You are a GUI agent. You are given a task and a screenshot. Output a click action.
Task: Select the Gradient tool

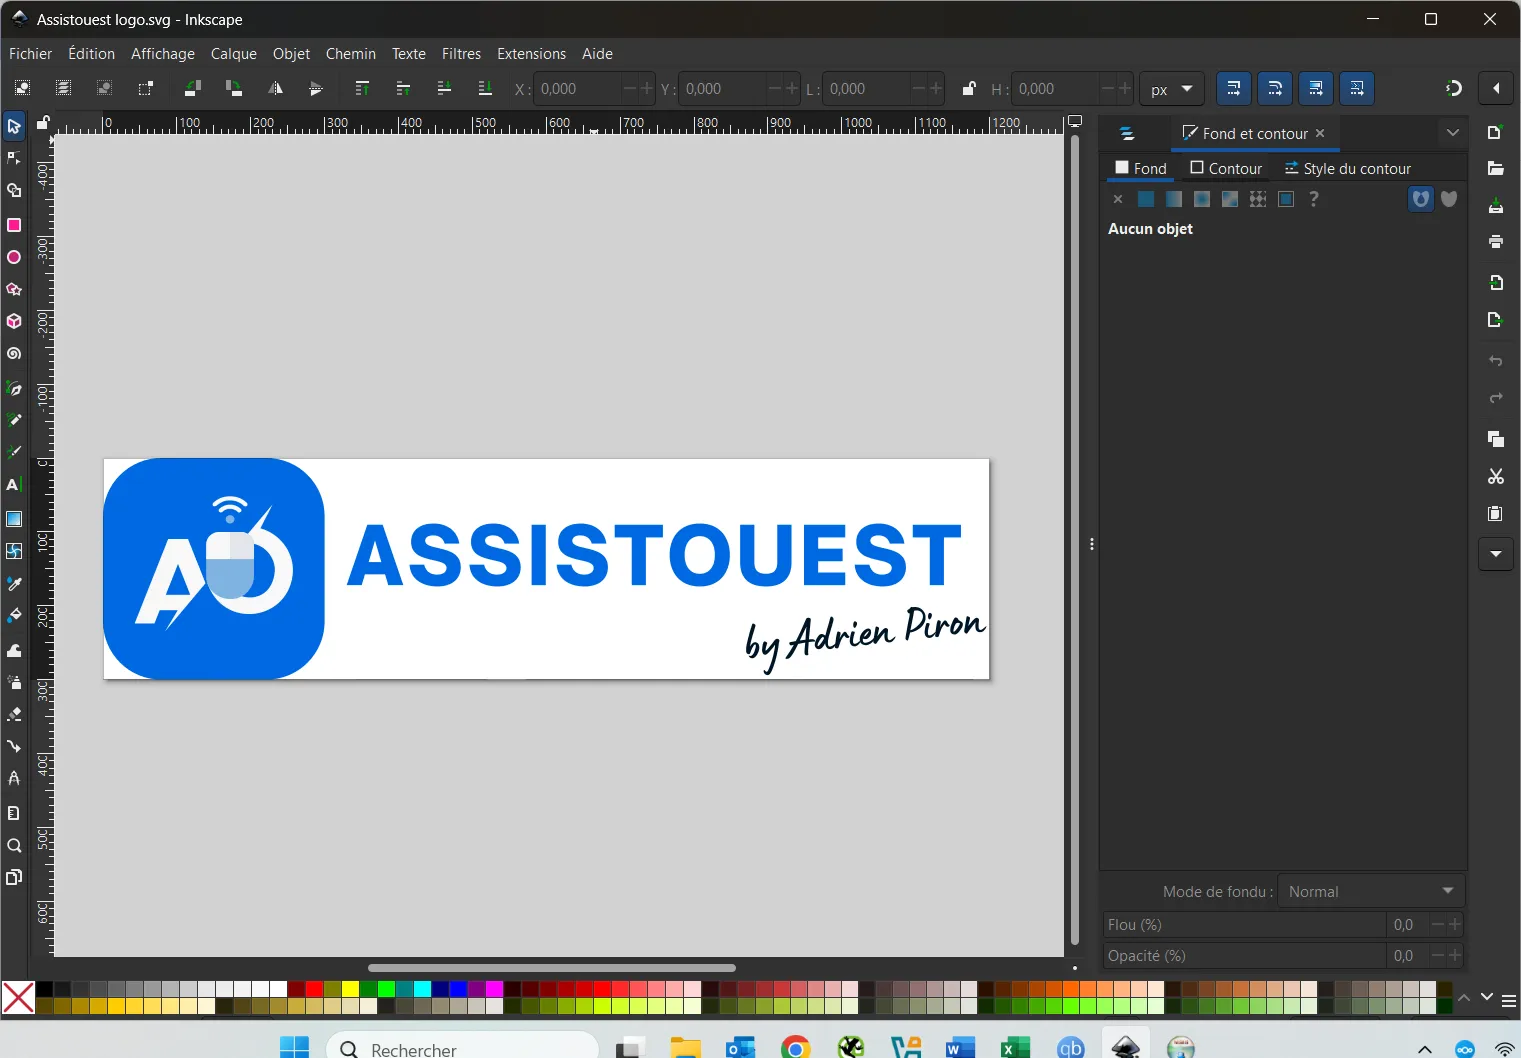coord(14,519)
